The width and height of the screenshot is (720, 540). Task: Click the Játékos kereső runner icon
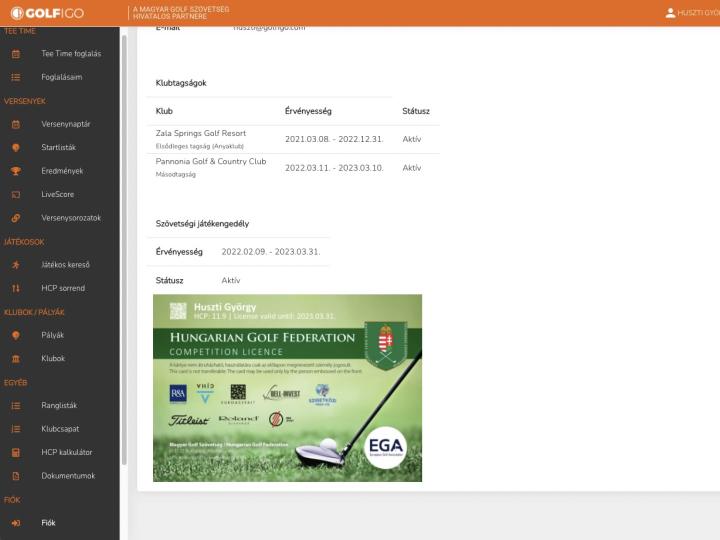tap(16, 264)
